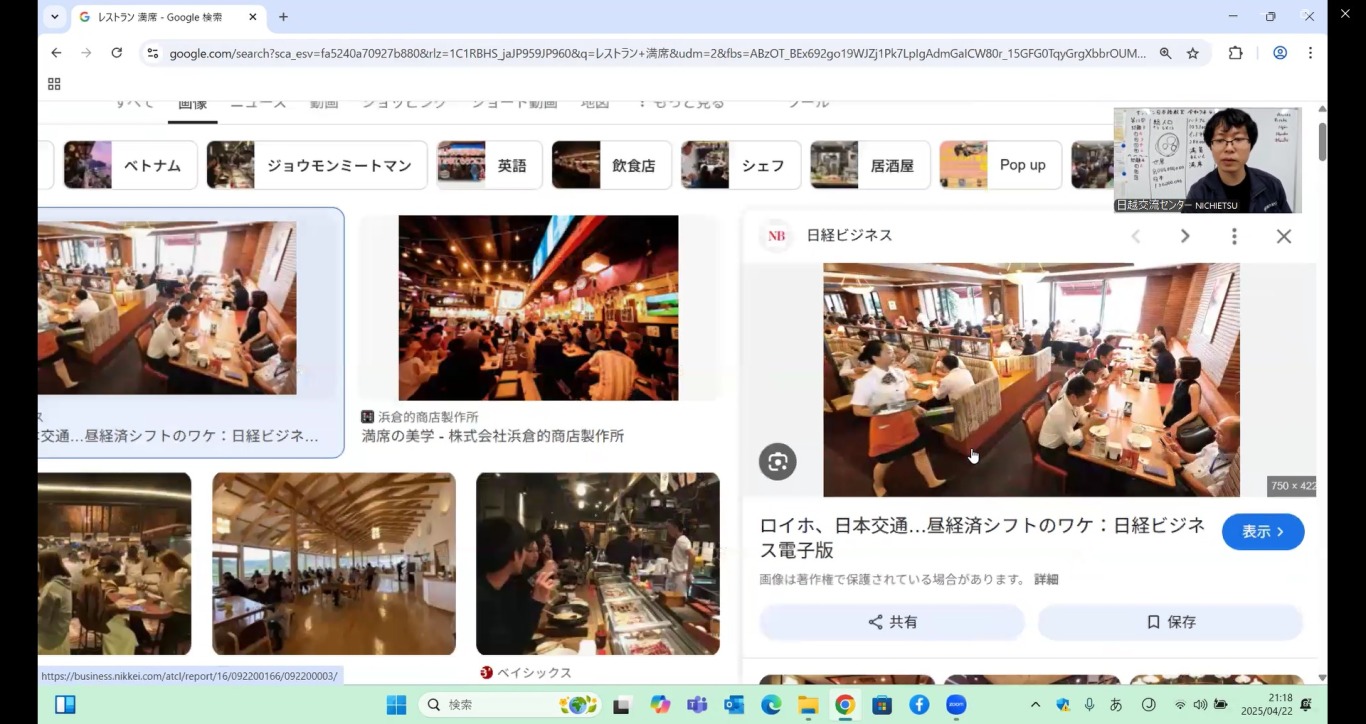Save the image with 保存 button
1366x724 pixels.
click(1170, 622)
